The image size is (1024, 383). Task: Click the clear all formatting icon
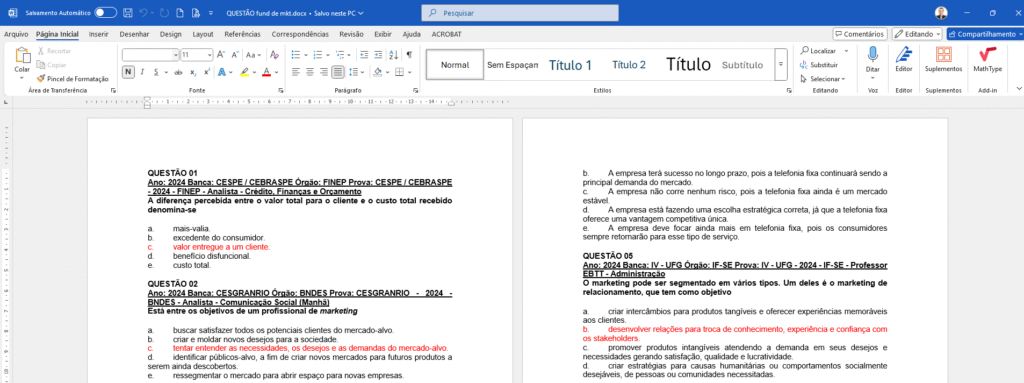tap(274, 55)
